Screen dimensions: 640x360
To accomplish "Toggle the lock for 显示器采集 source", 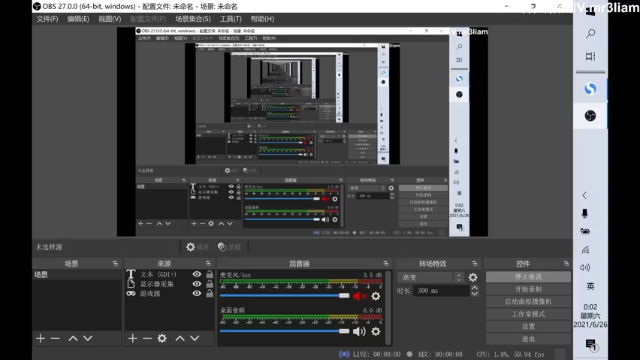I will tap(209, 284).
